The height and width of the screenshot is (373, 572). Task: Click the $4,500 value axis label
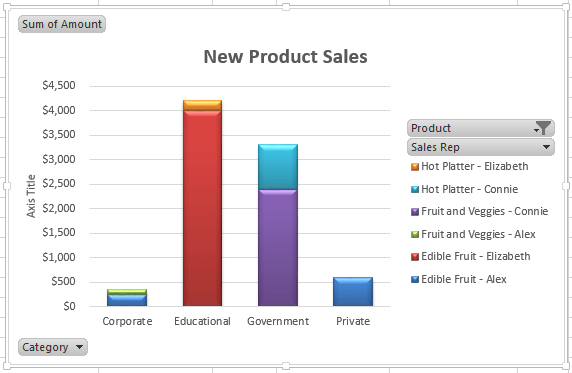59,85
